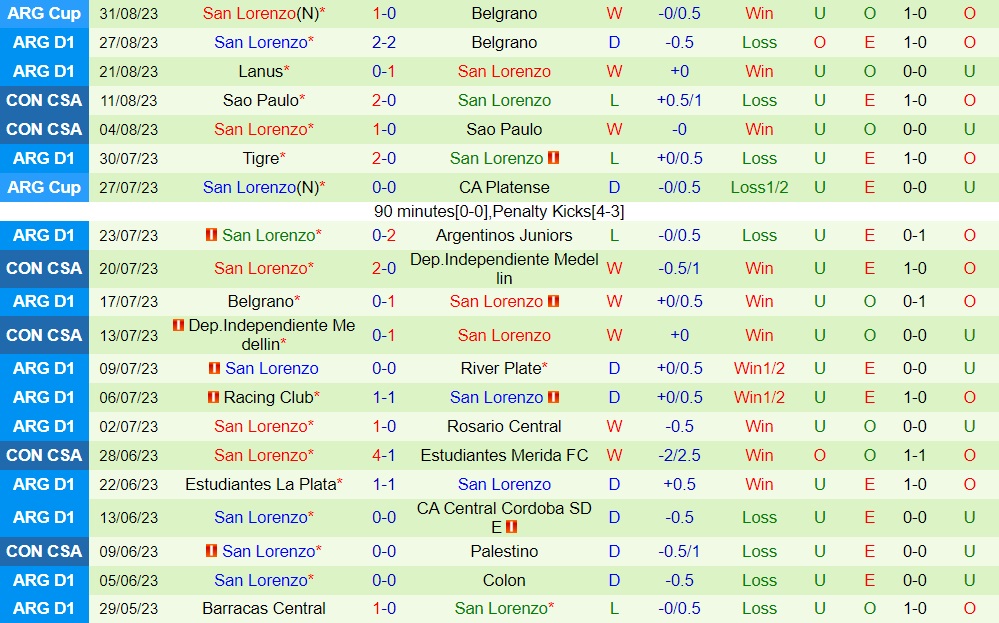Viewport: 999px width, 623px height.
Task: Open the Sao Paulo home team on 11/08/23
Action: [x=260, y=100]
